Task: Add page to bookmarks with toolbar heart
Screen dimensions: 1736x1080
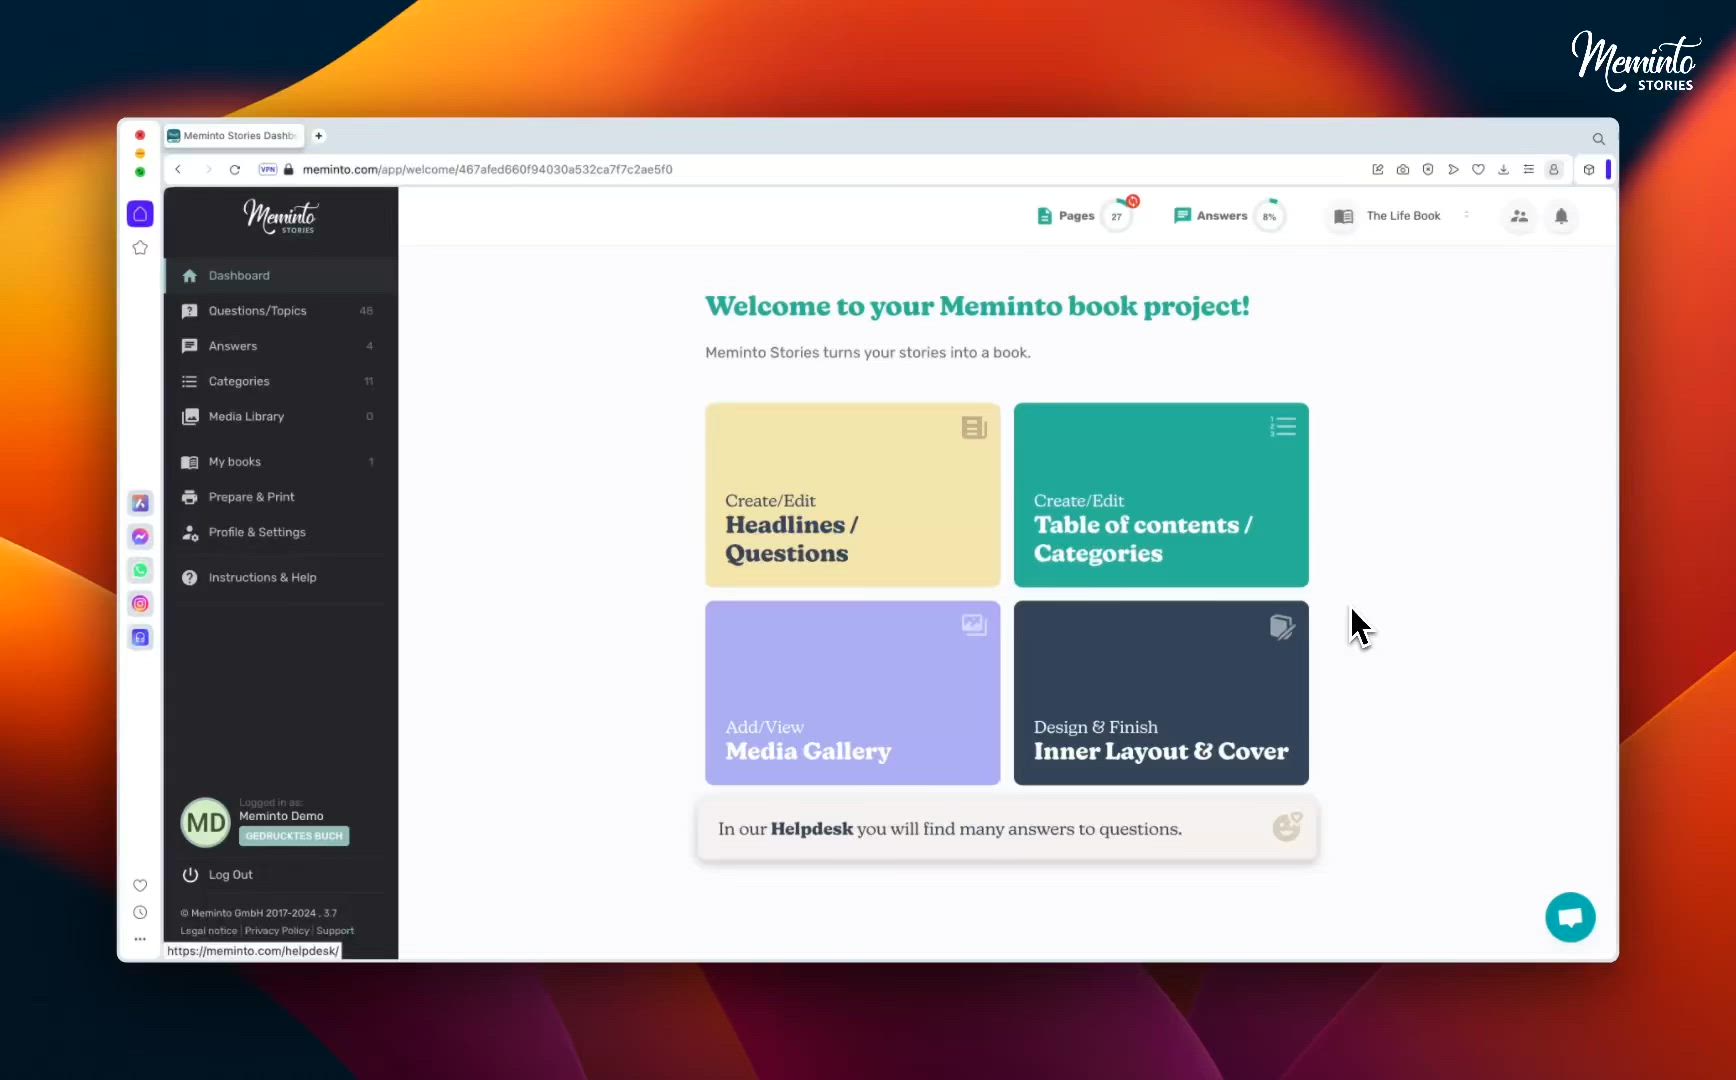Action: [1478, 169]
